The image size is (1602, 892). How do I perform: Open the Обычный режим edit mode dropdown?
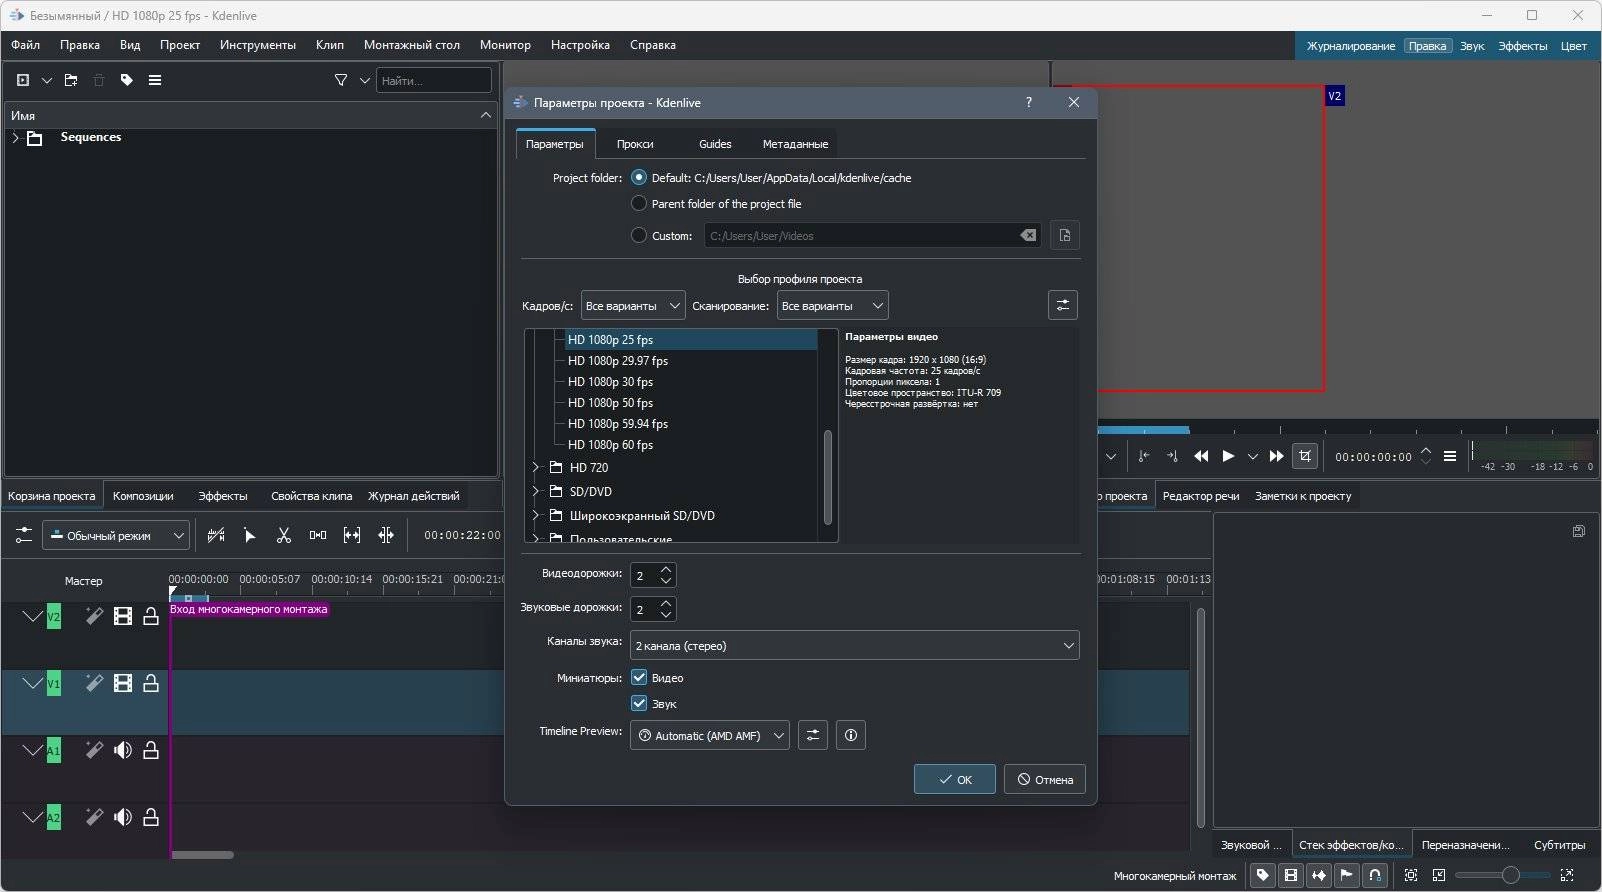pos(116,535)
